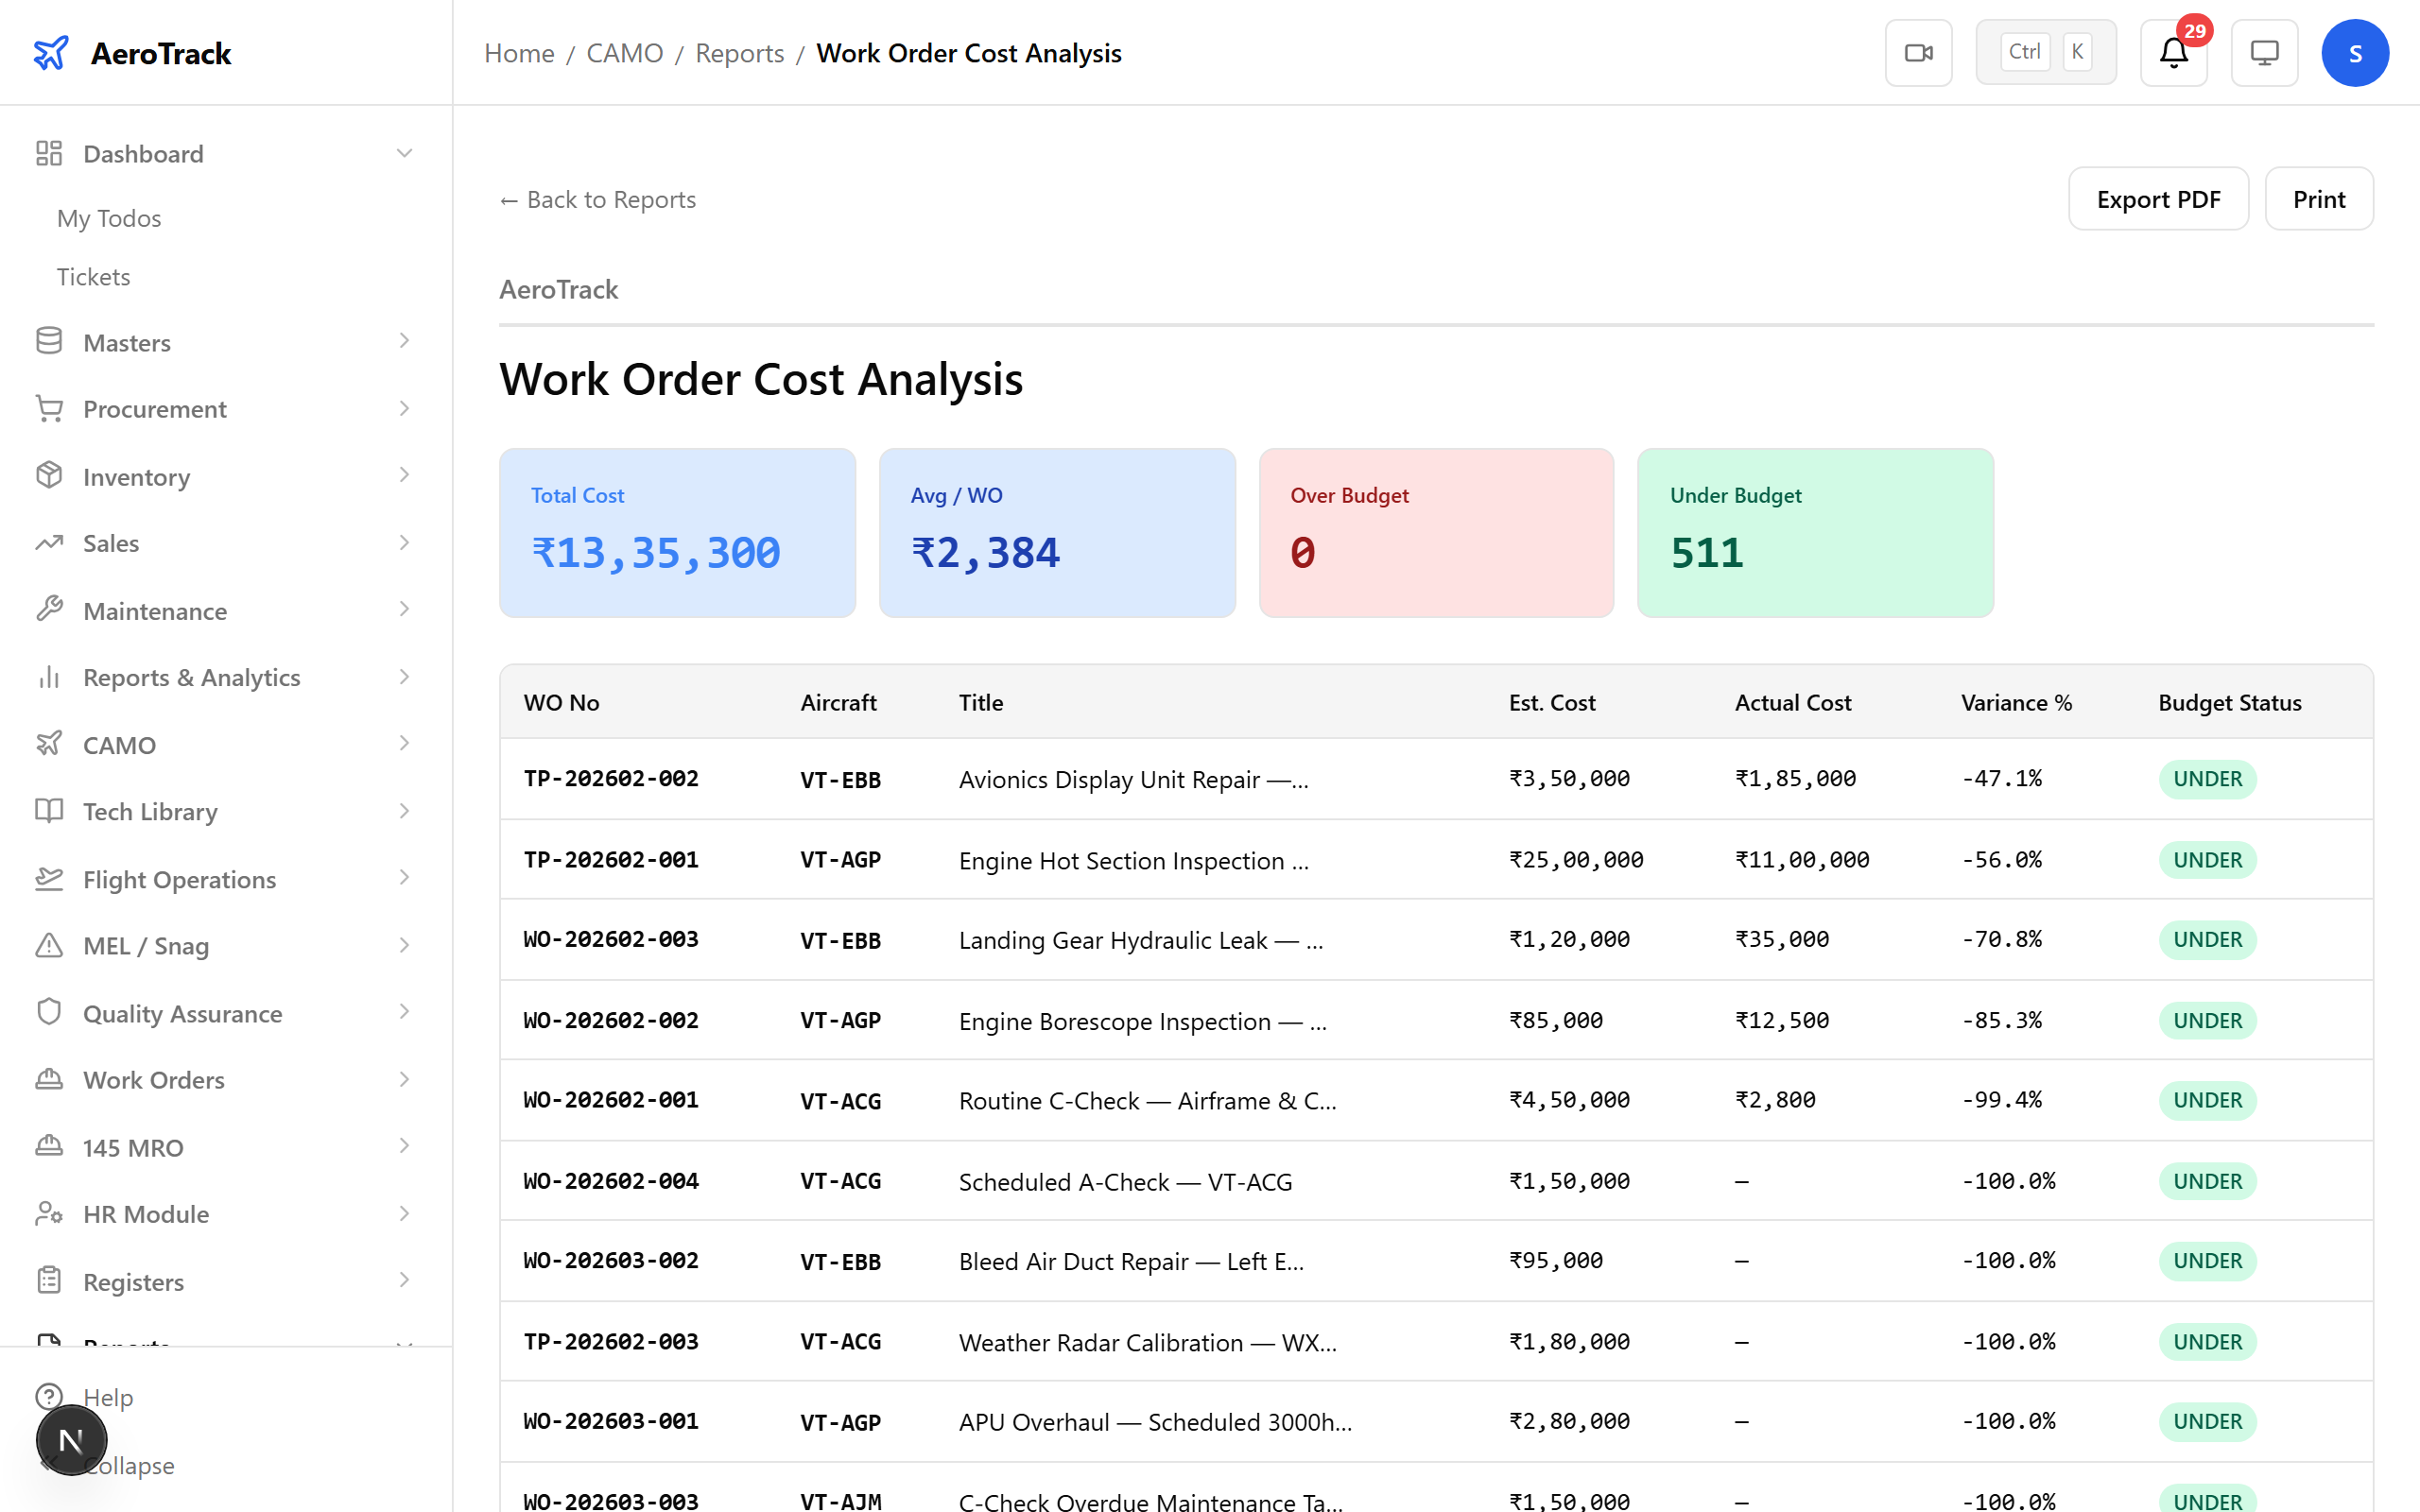Click the Export PDF button
This screenshot has height=1512, width=2420.
(2158, 198)
